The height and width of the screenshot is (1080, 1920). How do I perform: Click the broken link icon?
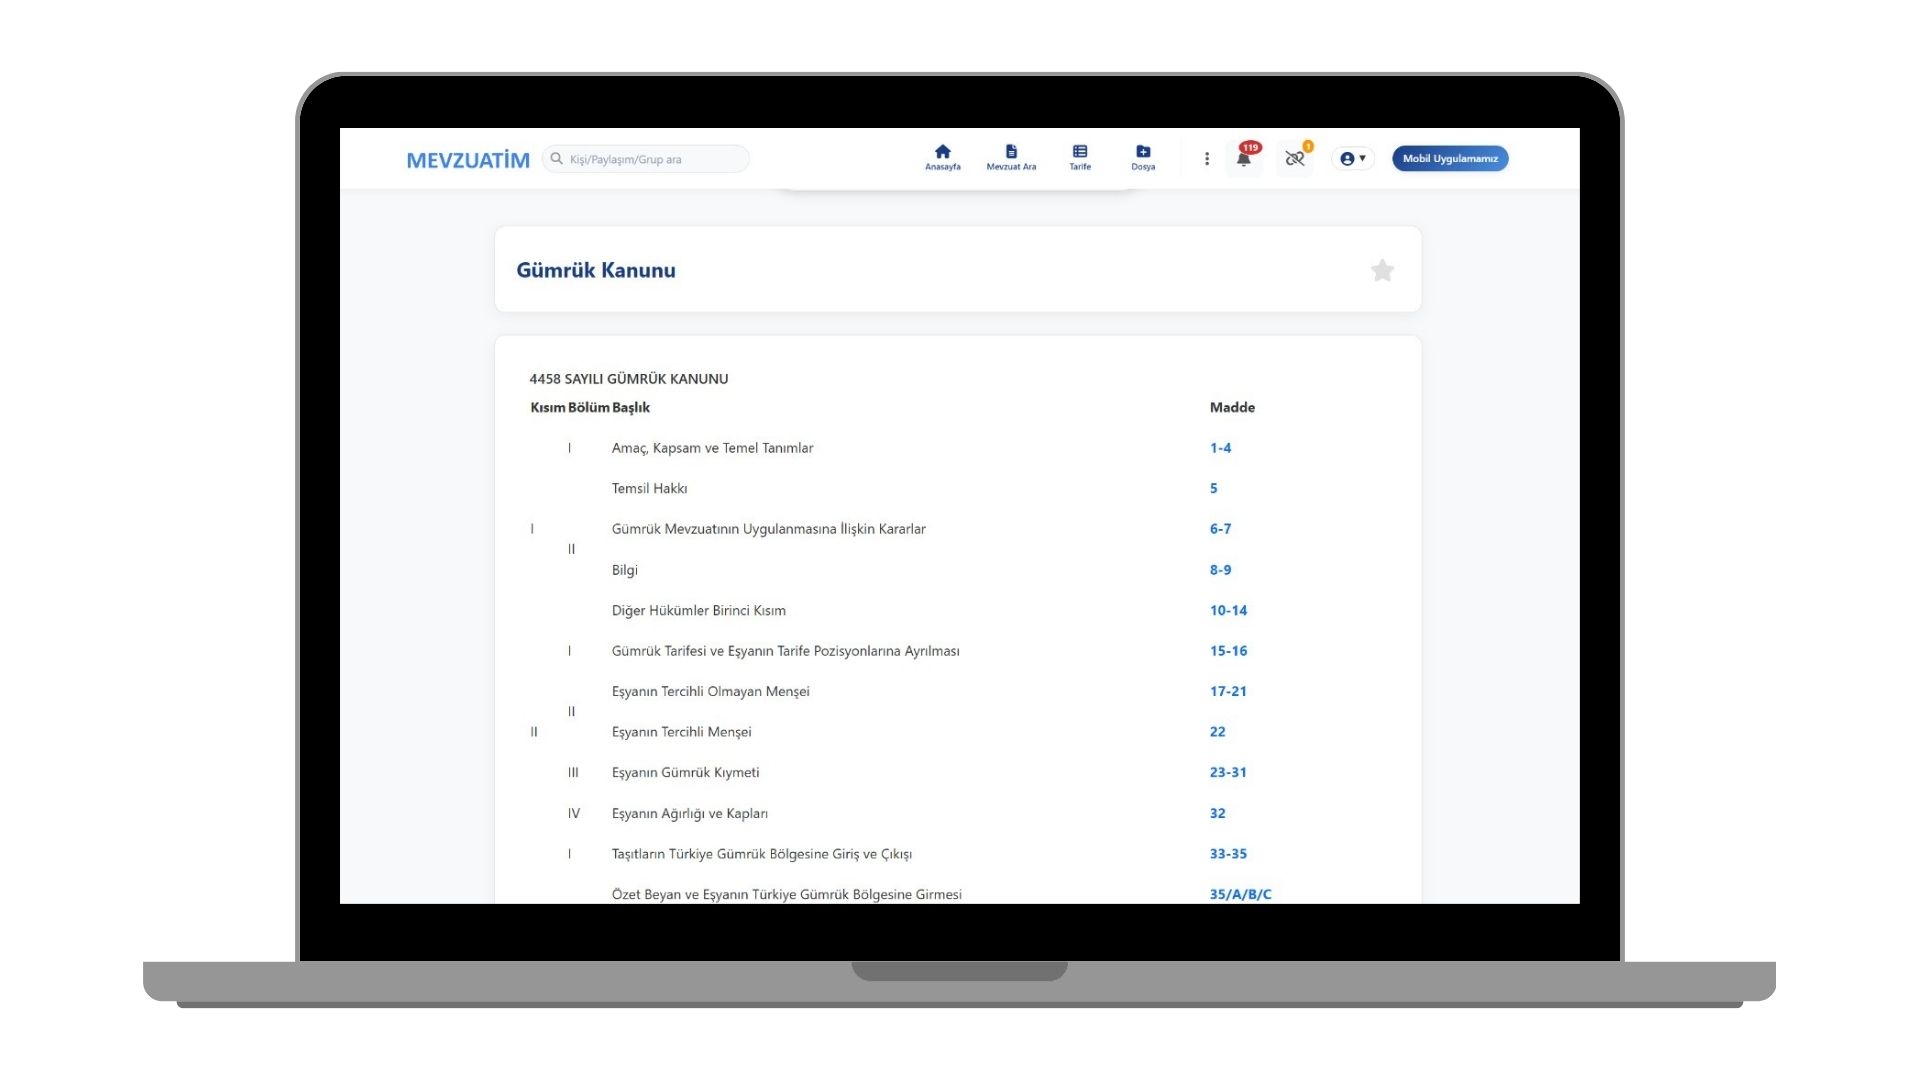coord(1295,158)
